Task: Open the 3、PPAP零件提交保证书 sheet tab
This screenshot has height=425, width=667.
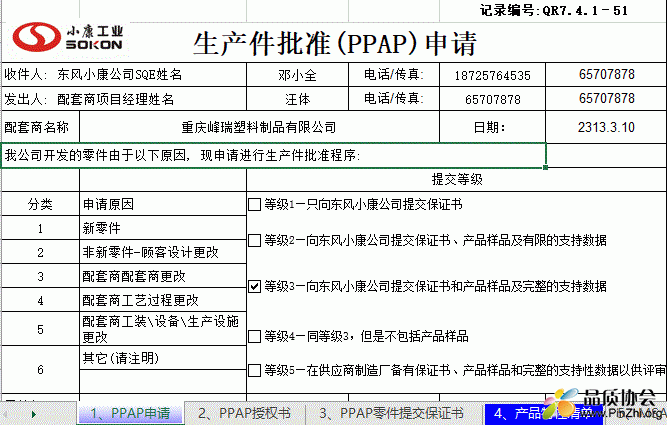Action: tap(391, 414)
